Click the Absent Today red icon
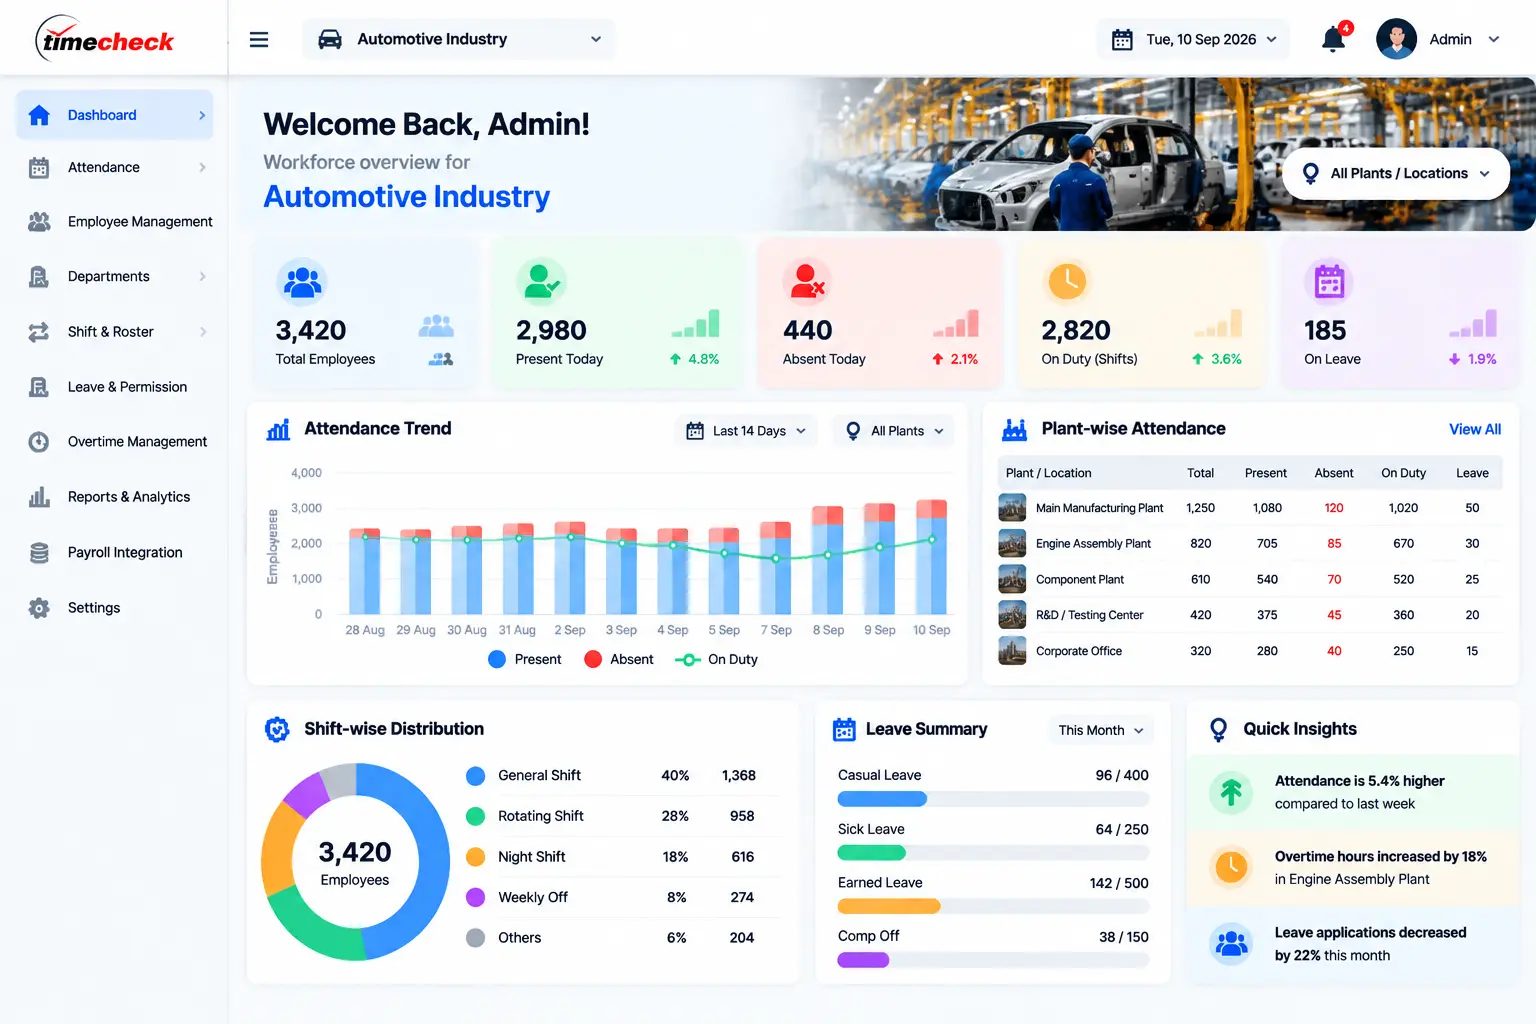Viewport: 1536px width, 1024px height. [x=808, y=282]
